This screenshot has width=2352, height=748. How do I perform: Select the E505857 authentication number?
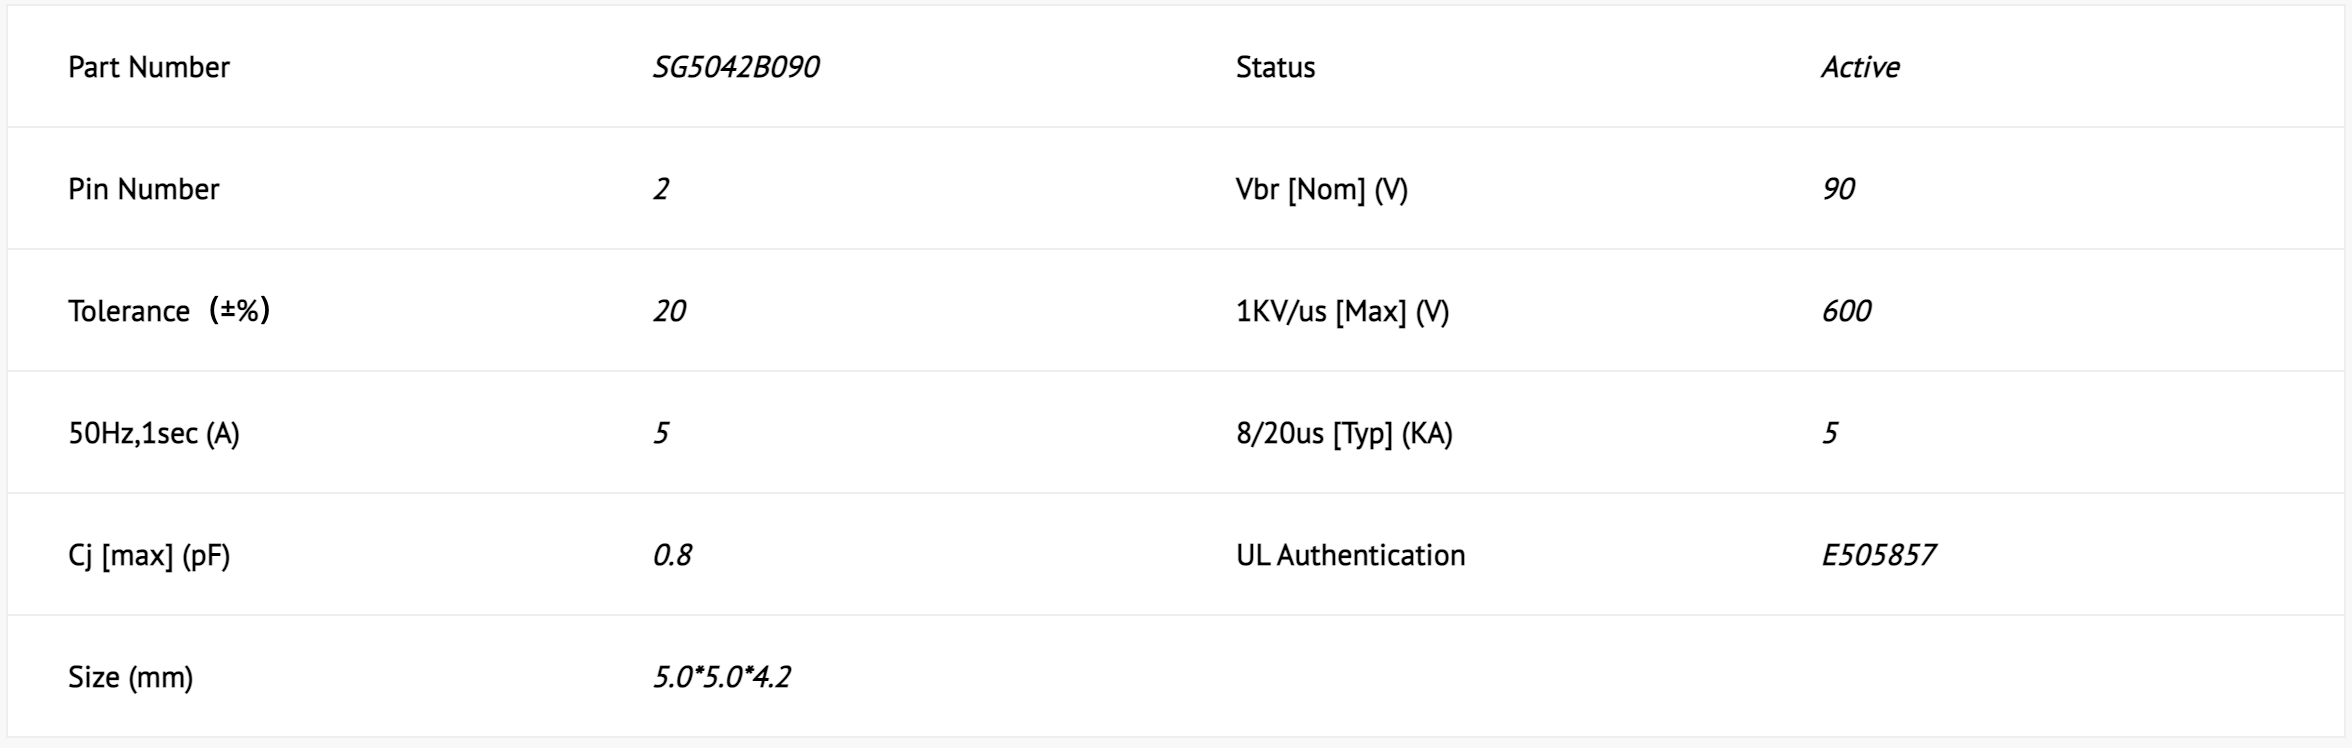1879,555
